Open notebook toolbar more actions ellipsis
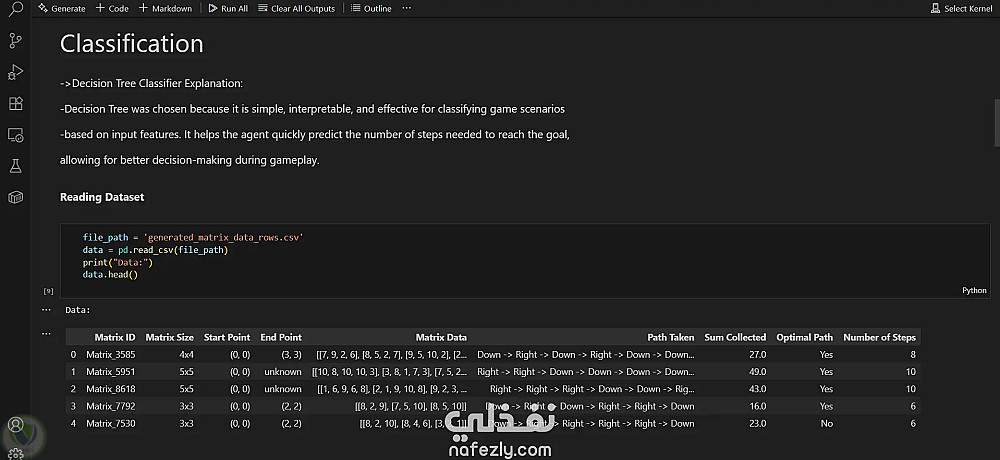This screenshot has height=460, width=1000. (x=407, y=8)
